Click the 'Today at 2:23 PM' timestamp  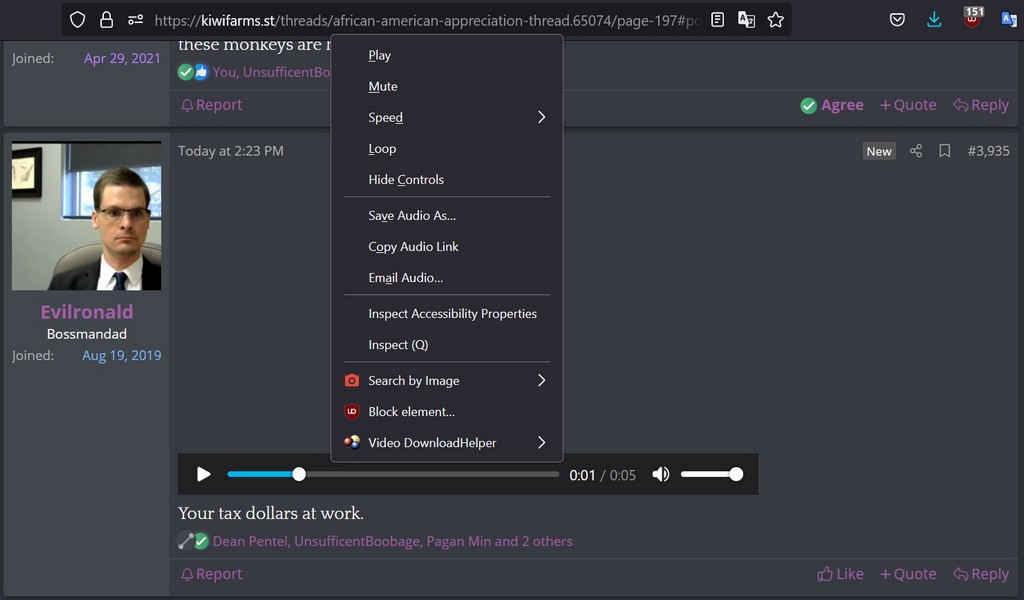[231, 151]
